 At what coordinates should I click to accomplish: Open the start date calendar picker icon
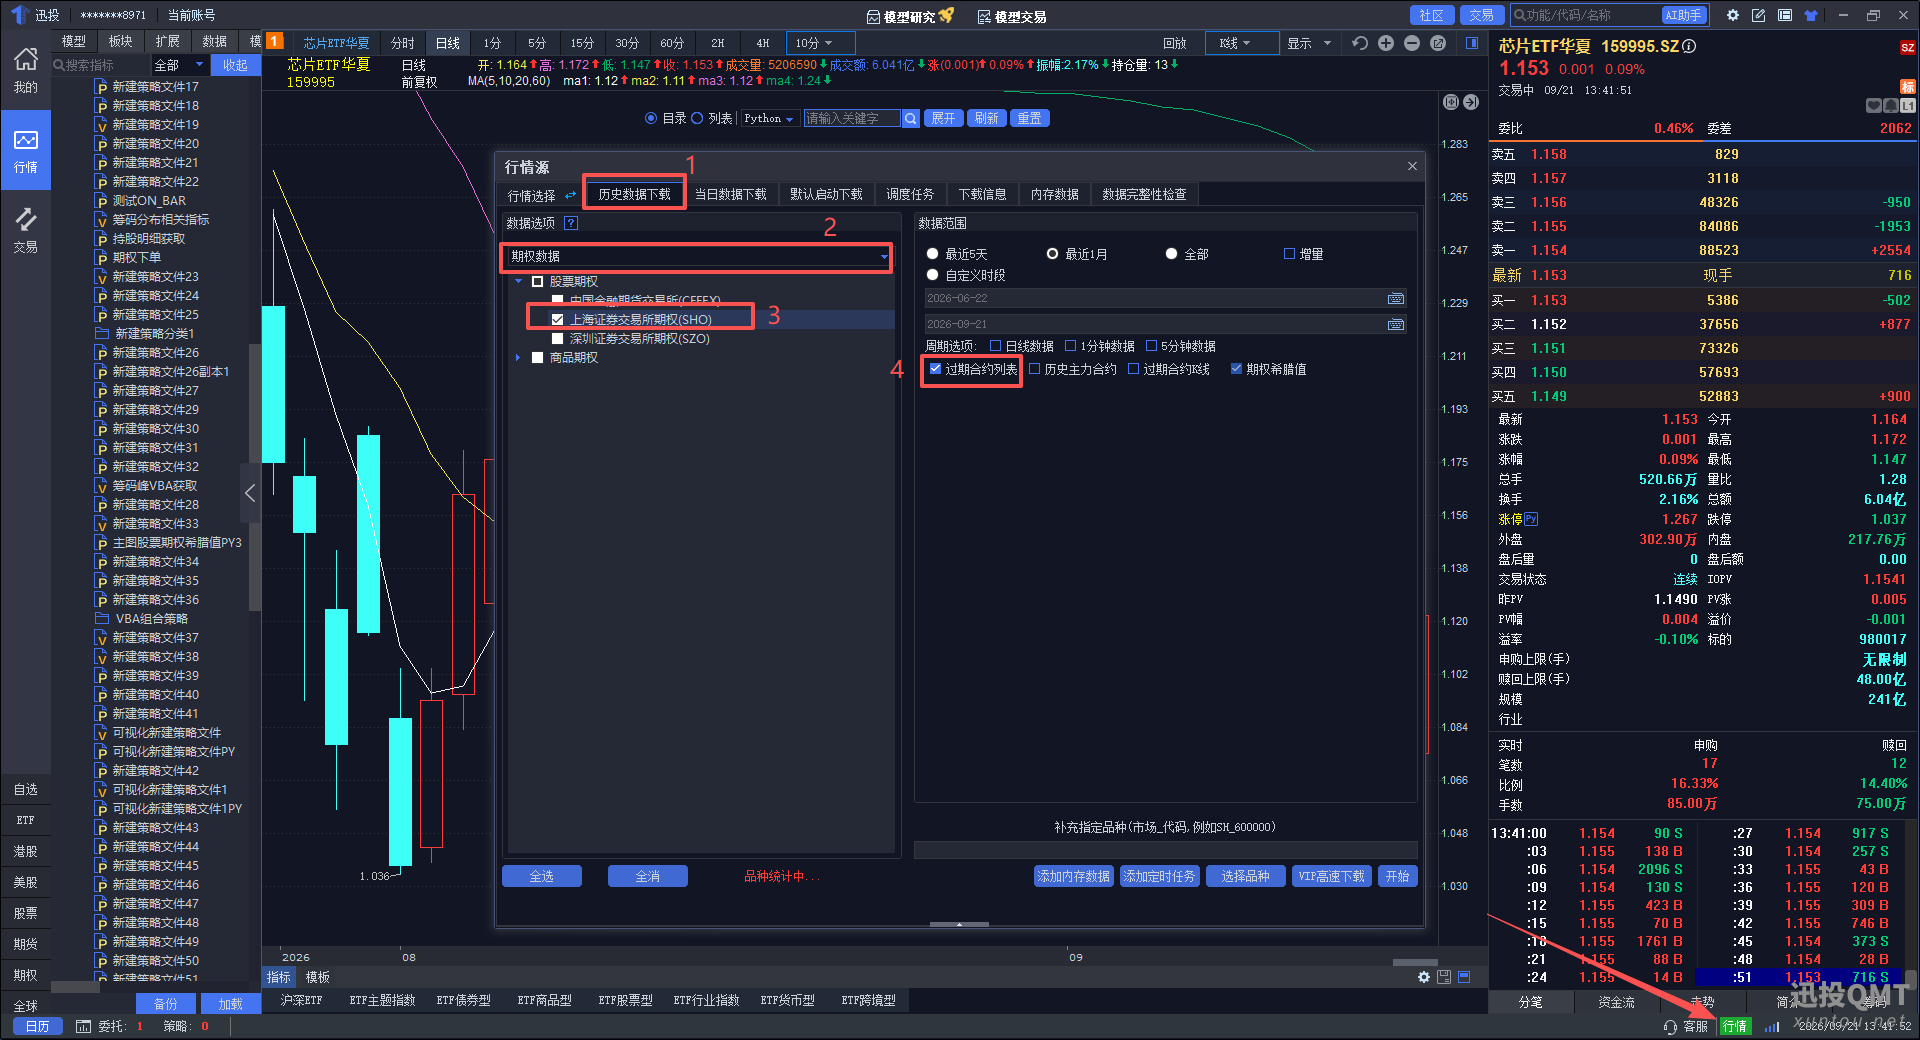pyautogui.click(x=1396, y=299)
